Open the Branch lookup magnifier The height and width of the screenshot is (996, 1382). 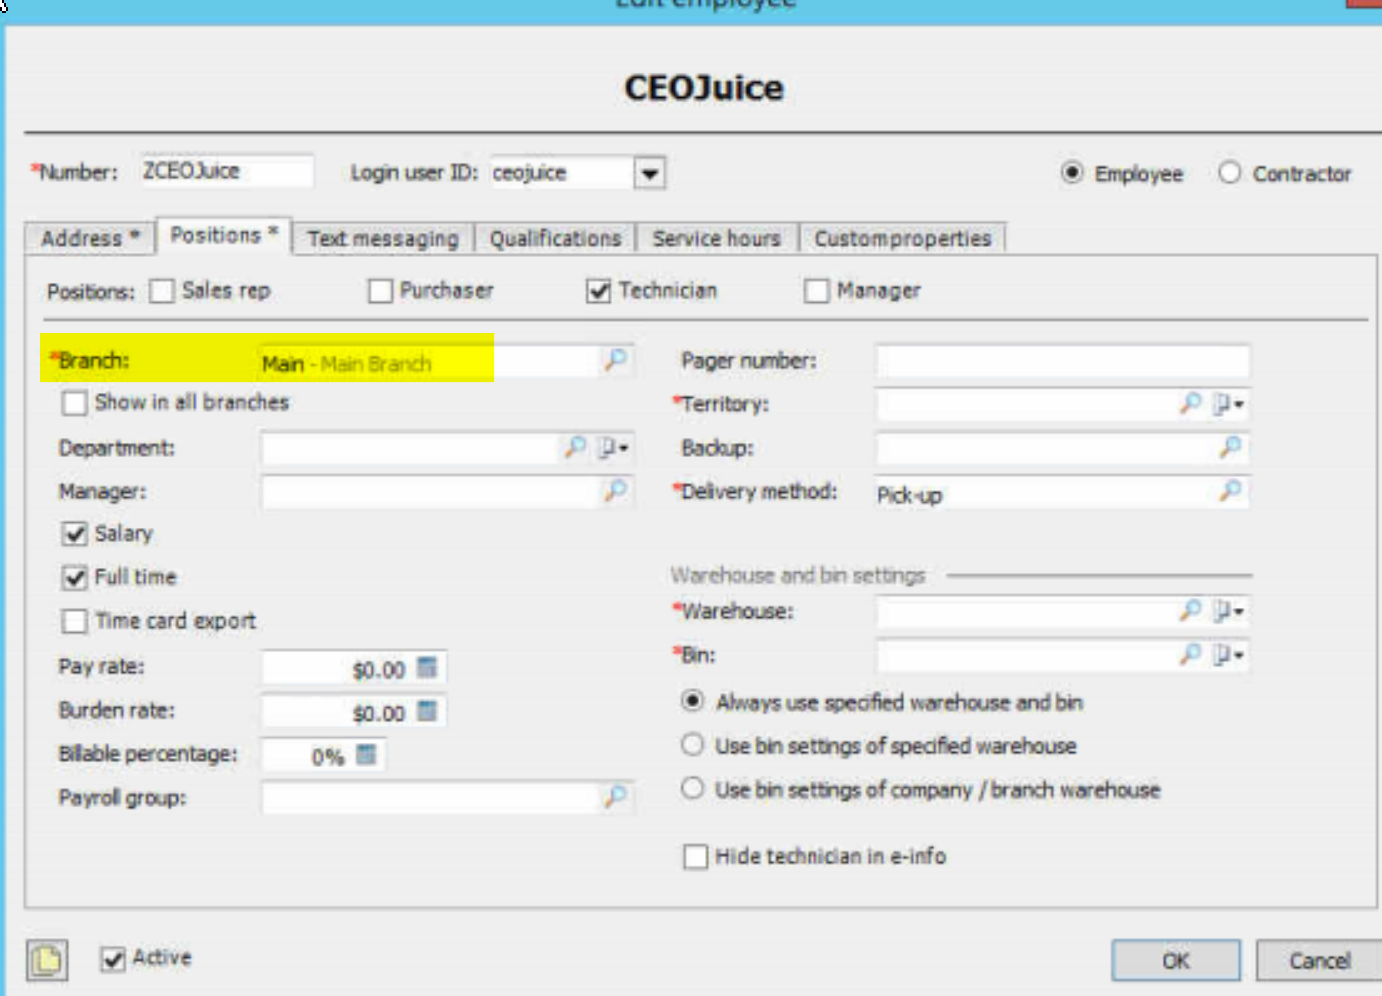point(616,359)
